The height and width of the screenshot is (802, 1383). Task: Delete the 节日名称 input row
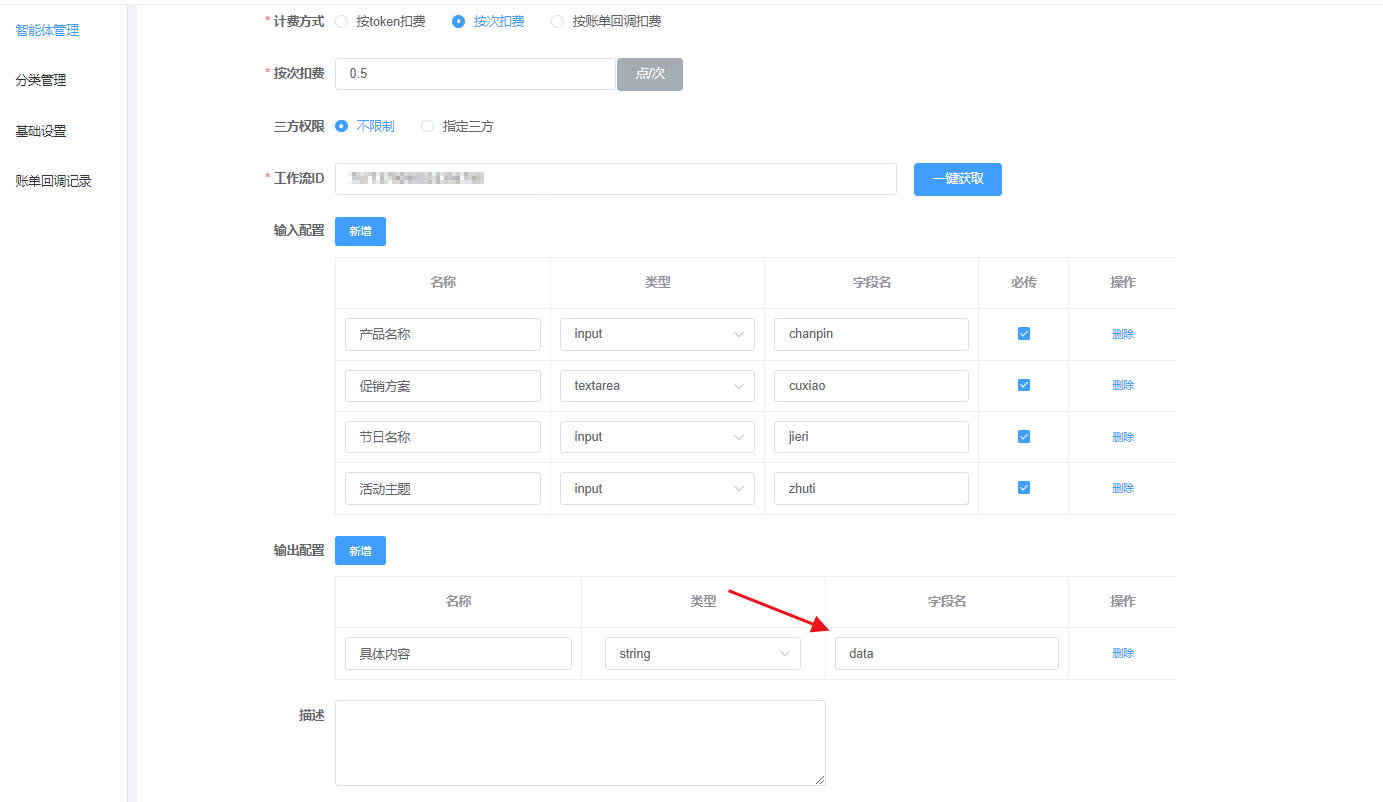(1123, 437)
